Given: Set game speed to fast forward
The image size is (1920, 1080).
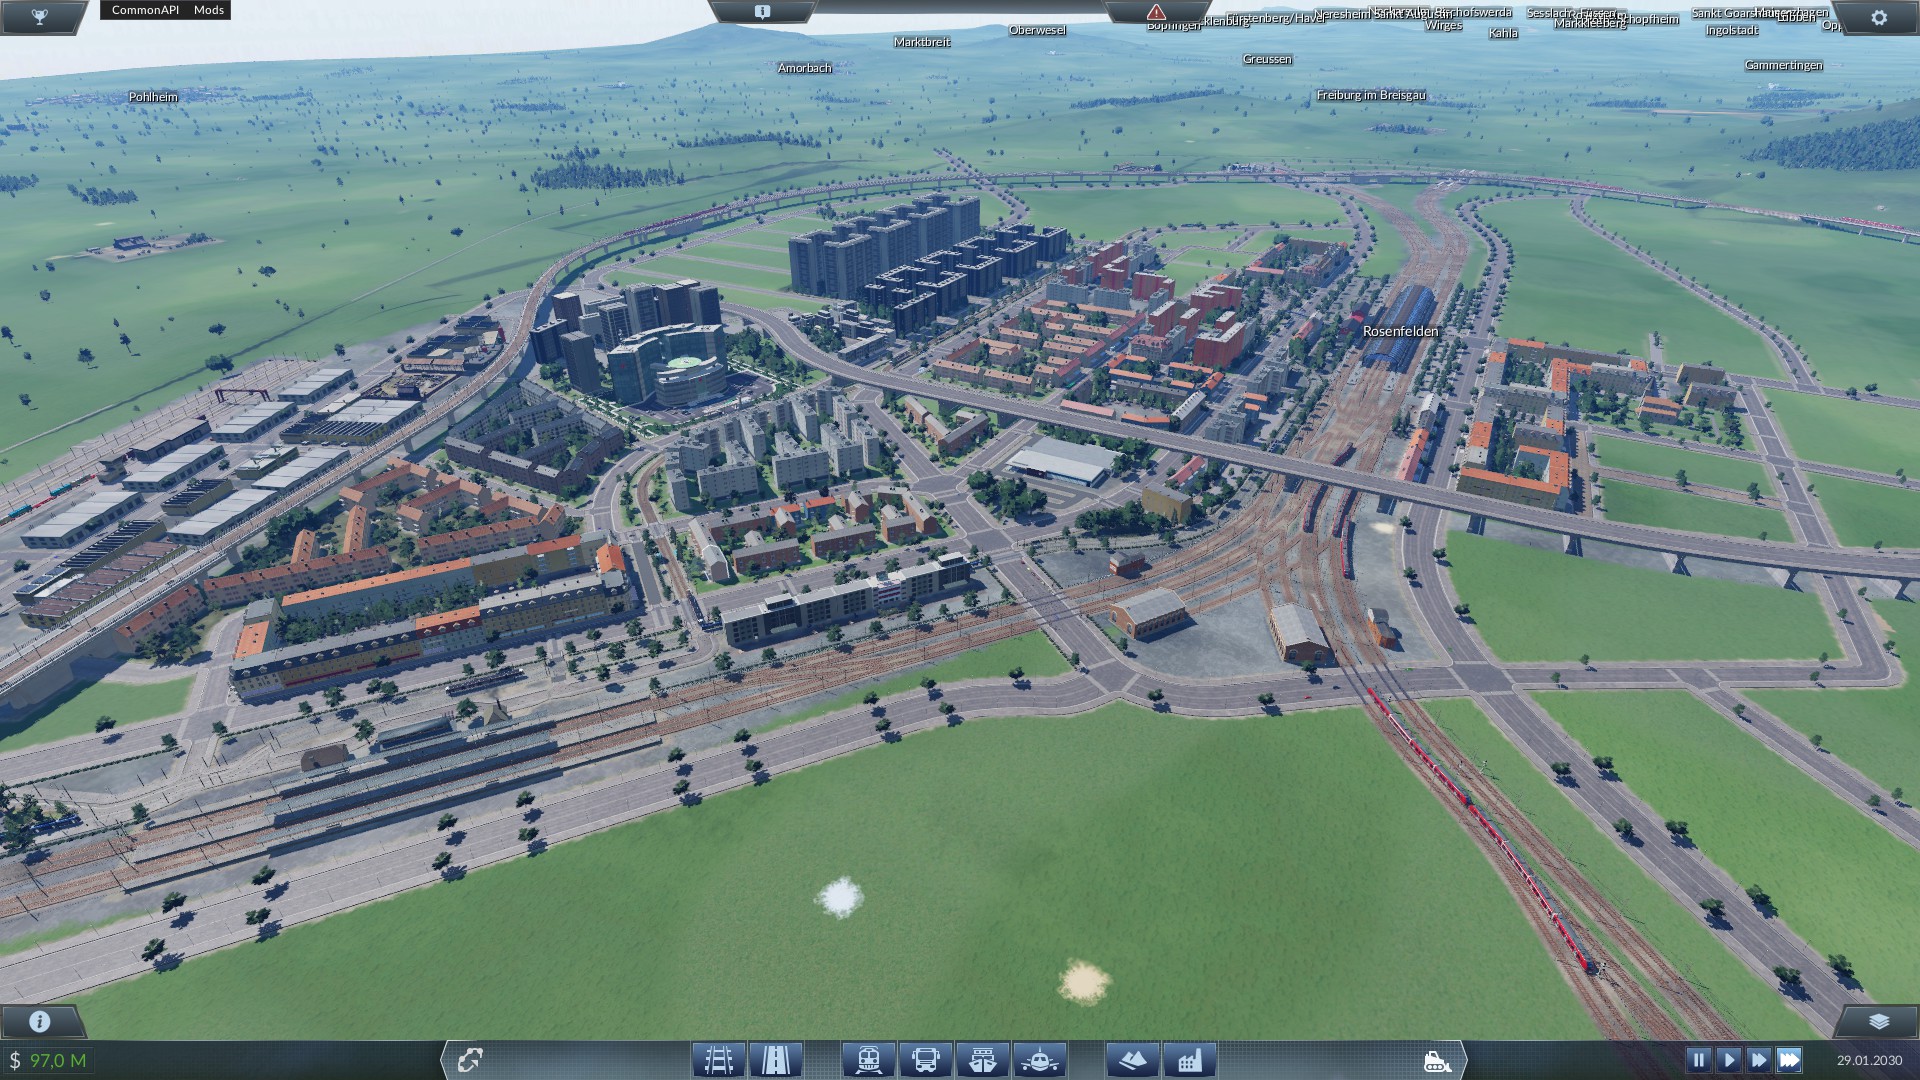Looking at the screenshot, I should pos(1759,1059).
